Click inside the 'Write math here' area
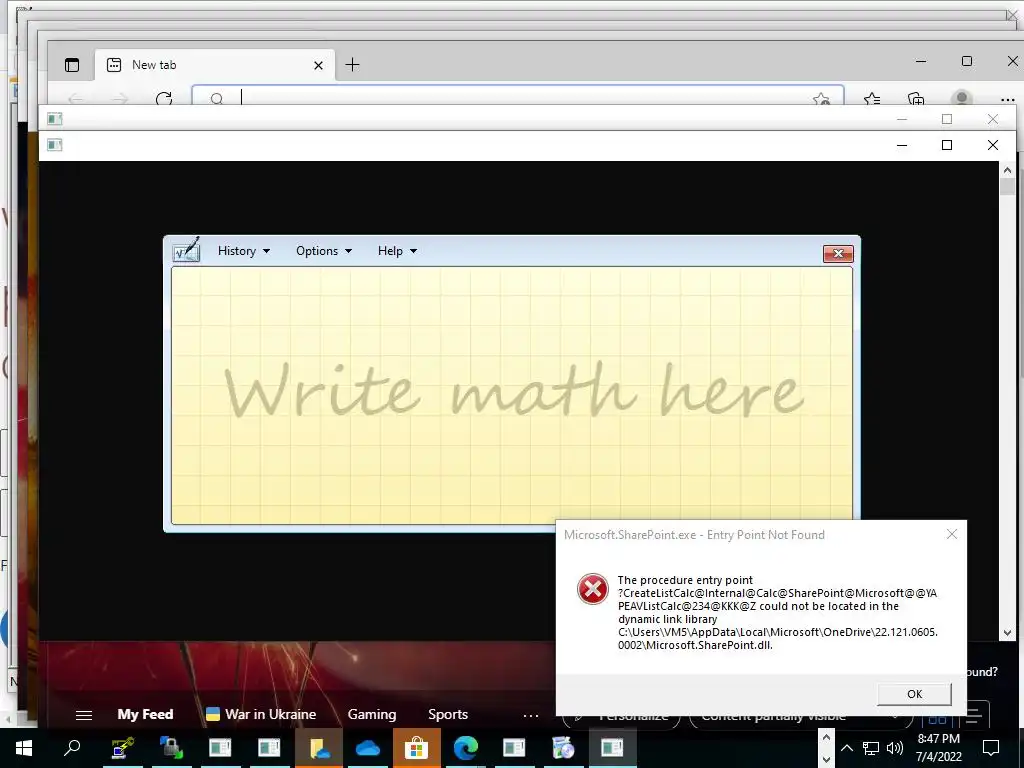 coord(512,395)
